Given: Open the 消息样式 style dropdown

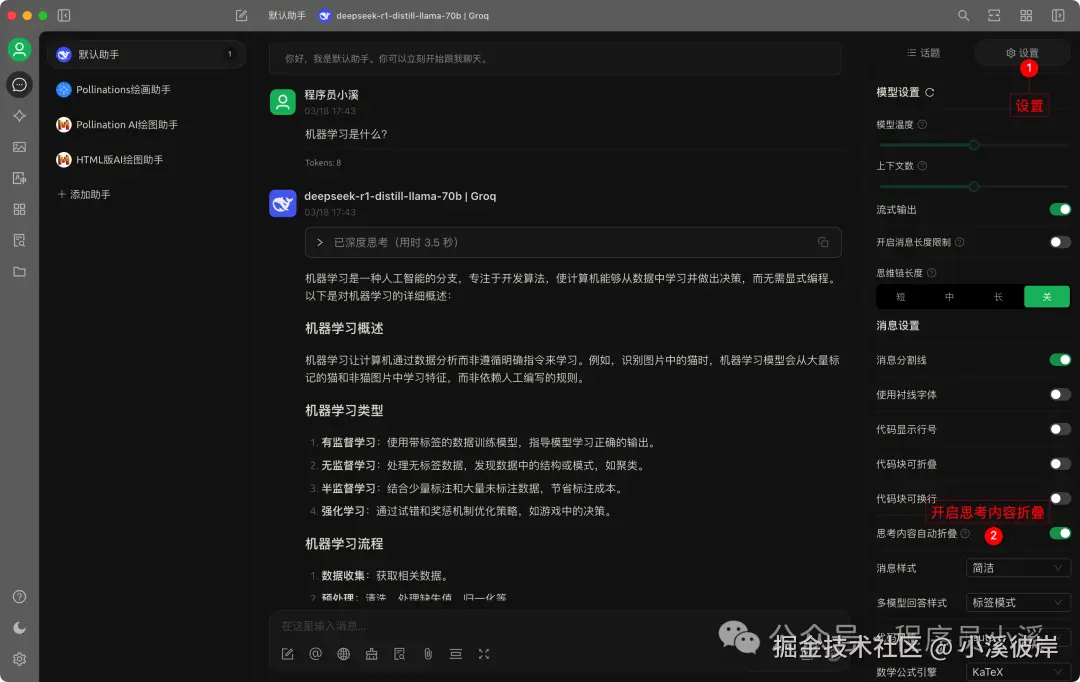Looking at the screenshot, I should [1017, 567].
